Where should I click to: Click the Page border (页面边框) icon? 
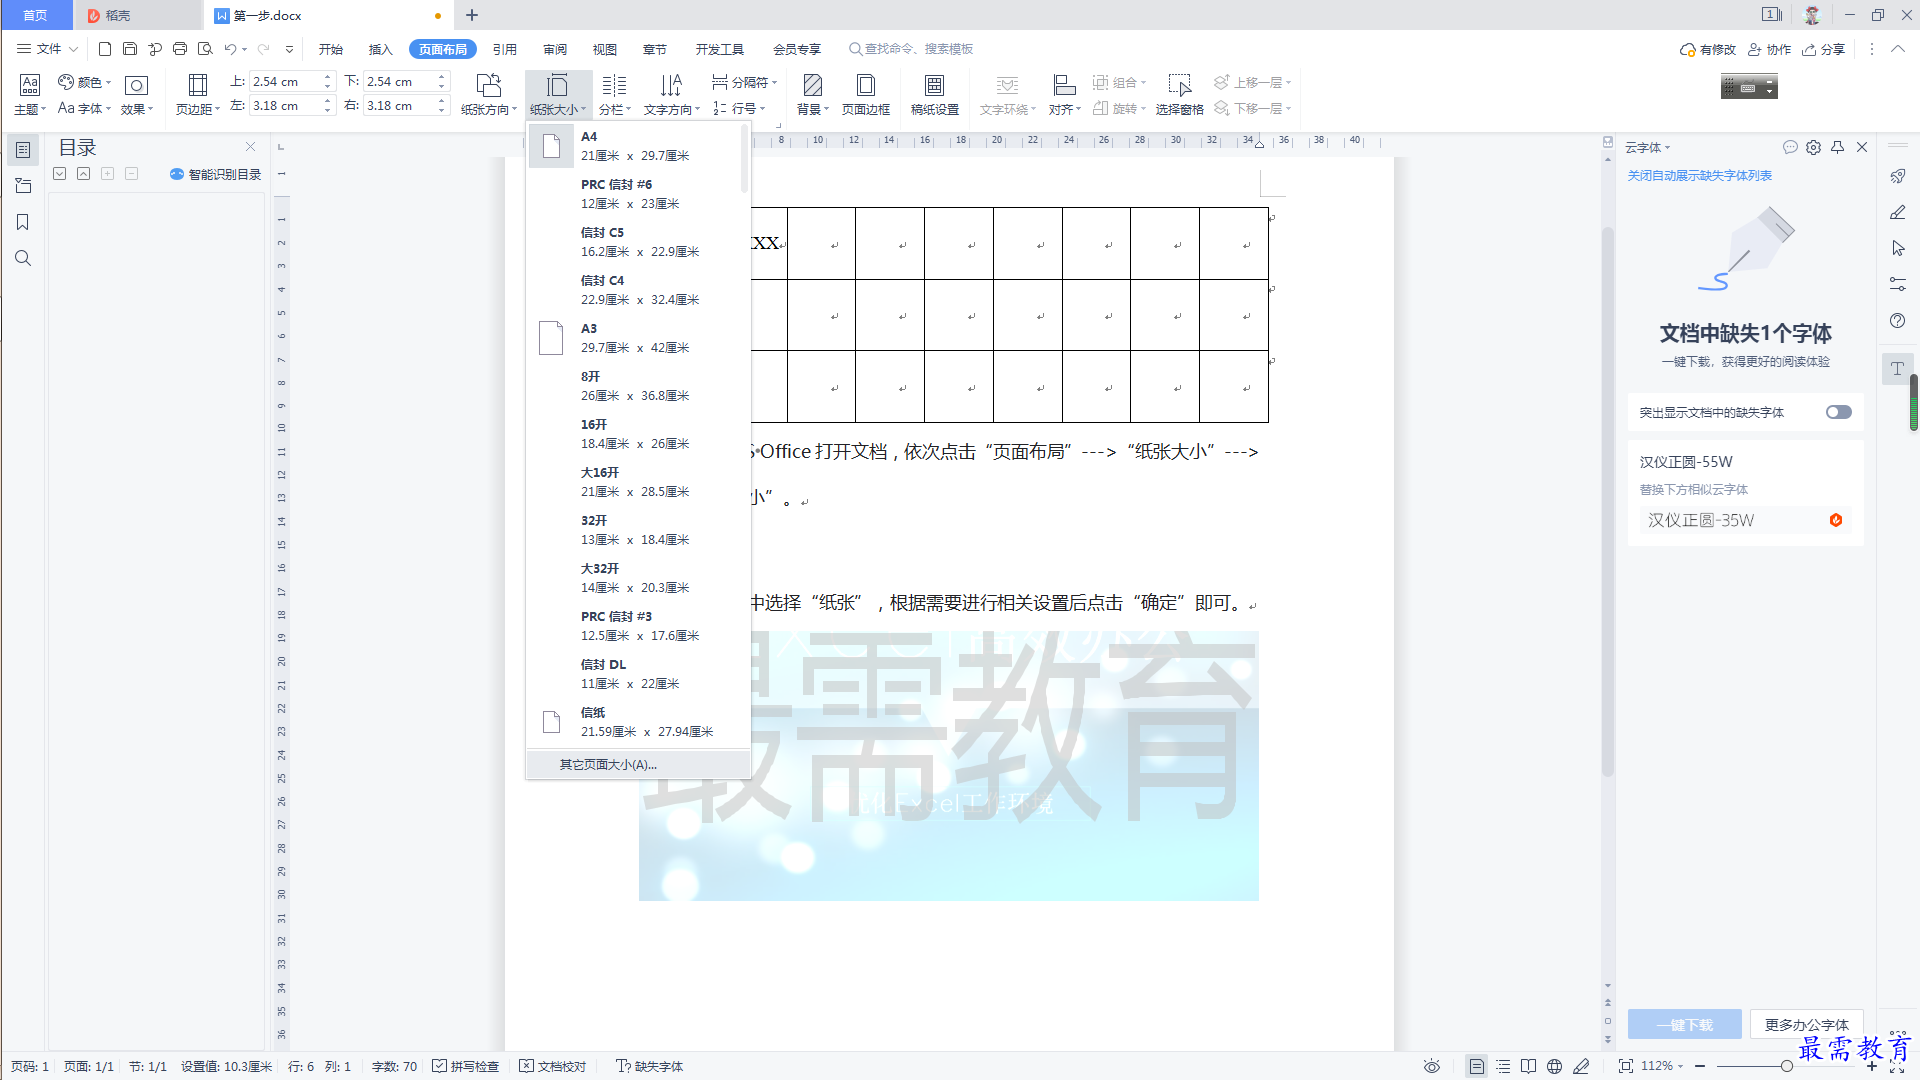point(866,85)
